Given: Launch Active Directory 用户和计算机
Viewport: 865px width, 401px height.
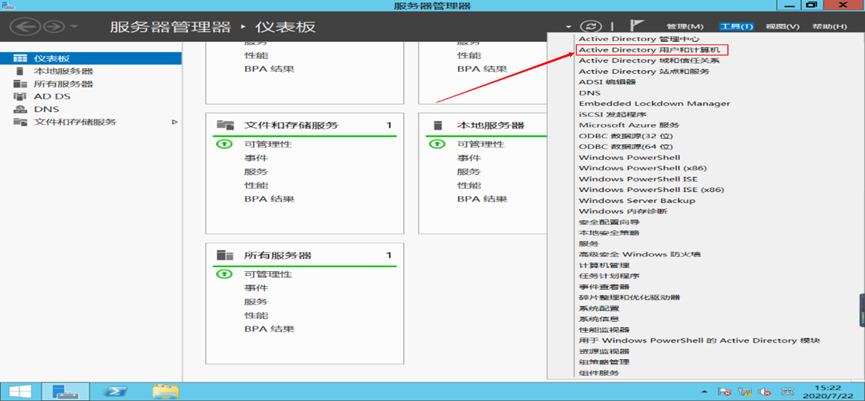Looking at the screenshot, I should pos(649,50).
